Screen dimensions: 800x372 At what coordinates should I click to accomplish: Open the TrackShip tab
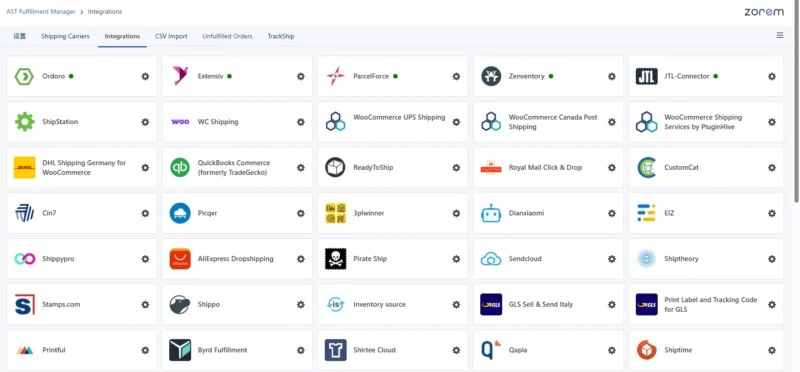pyautogui.click(x=281, y=36)
